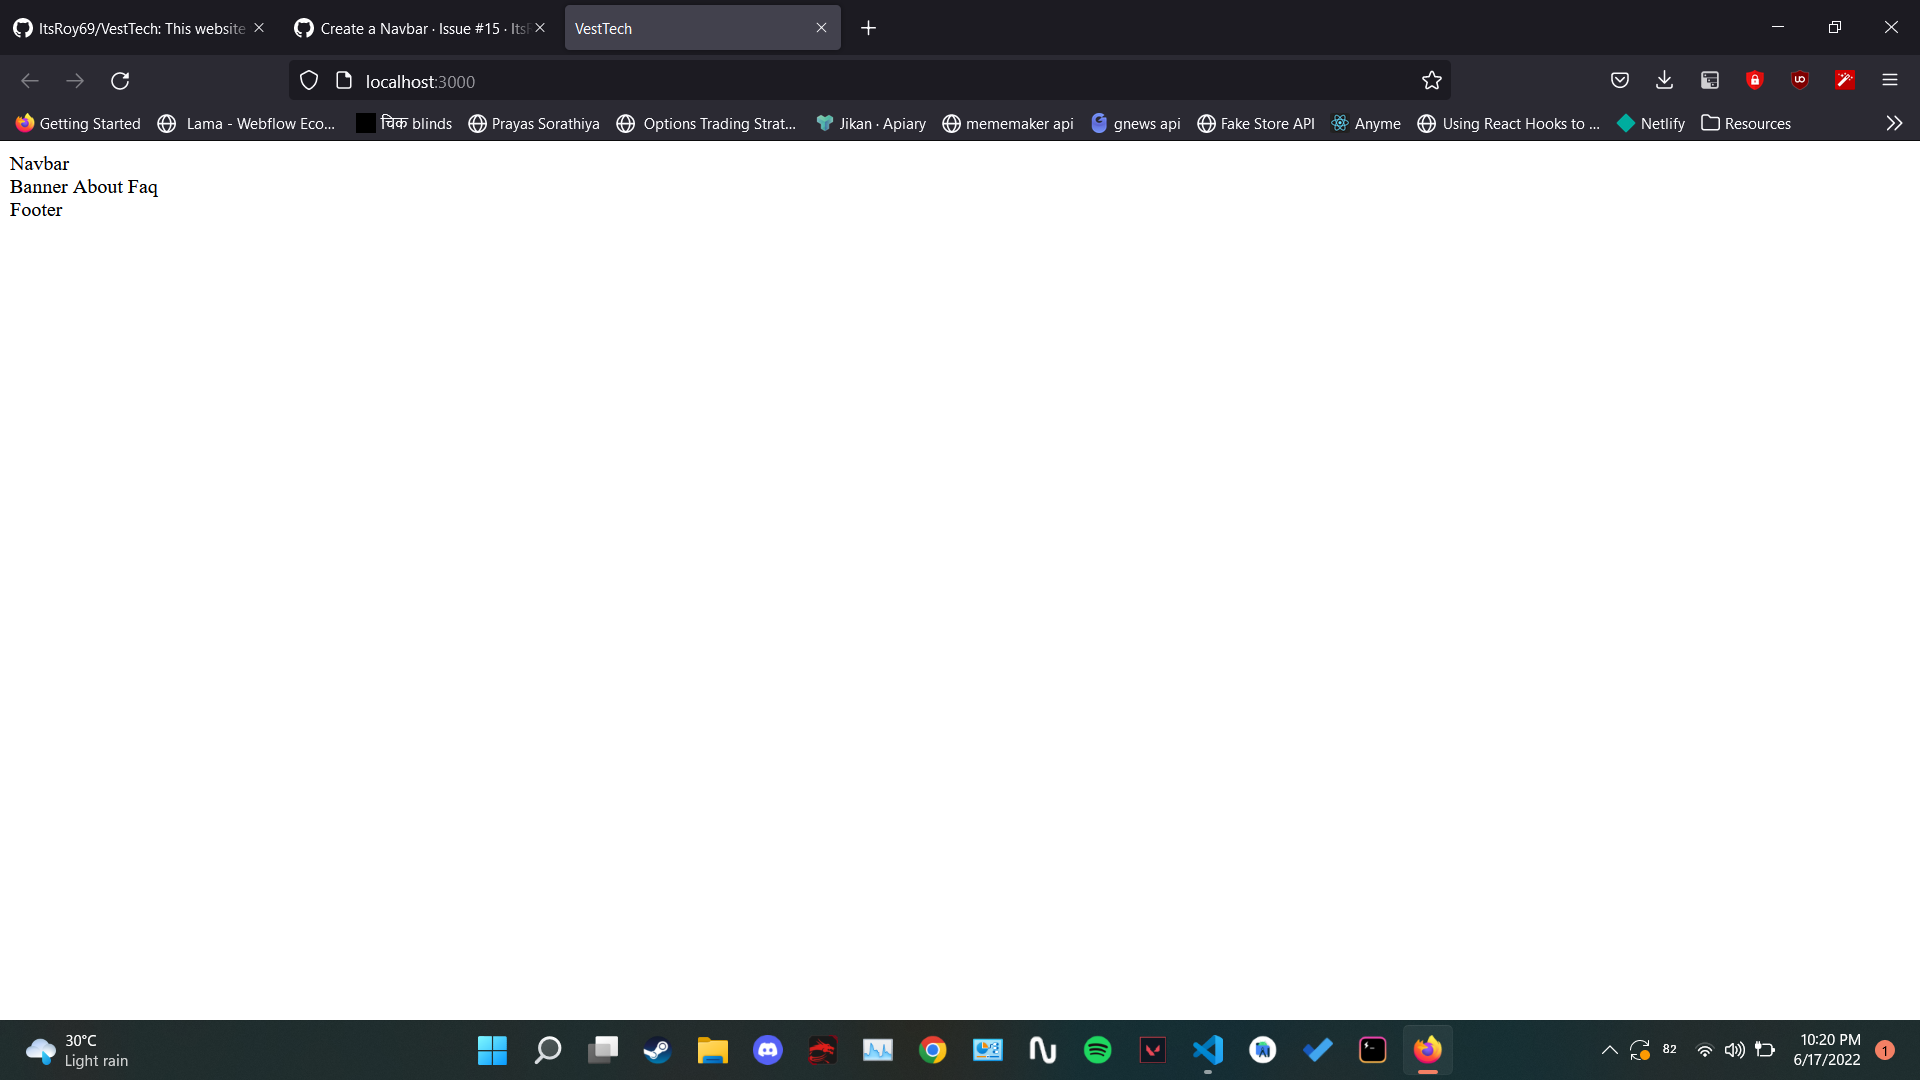Expand the hidden bookmarks with double chevron
Image resolution: width=1920 pixels, height=1080 pixels.
pyautogui.click(x=1894, y=123)
